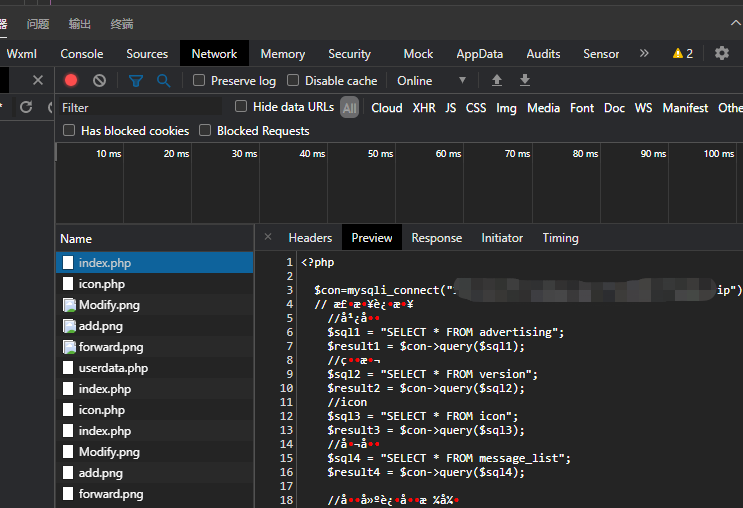Switch to the Wxml tab
743x508 pixels.
pyautogui.click(x=21, y=54)
